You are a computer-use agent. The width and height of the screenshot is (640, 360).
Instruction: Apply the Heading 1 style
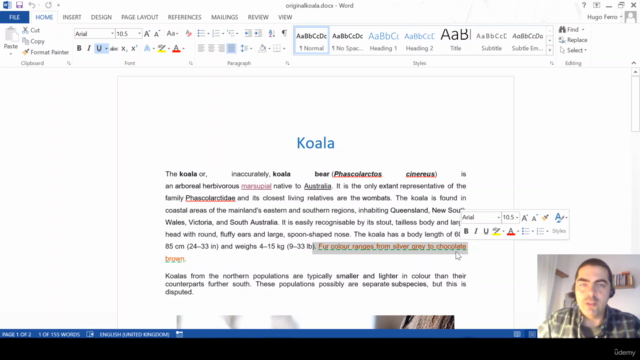pos(383,41)
